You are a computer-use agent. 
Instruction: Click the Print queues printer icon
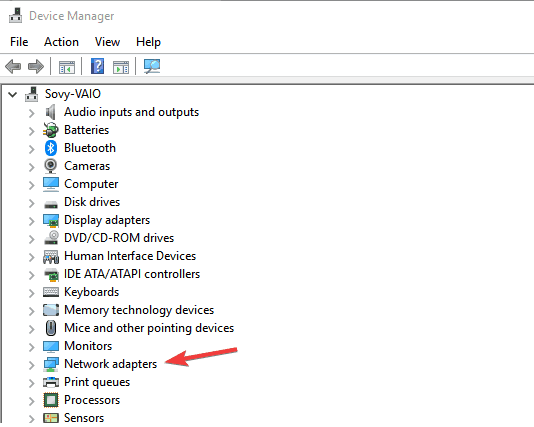[51, 382]
